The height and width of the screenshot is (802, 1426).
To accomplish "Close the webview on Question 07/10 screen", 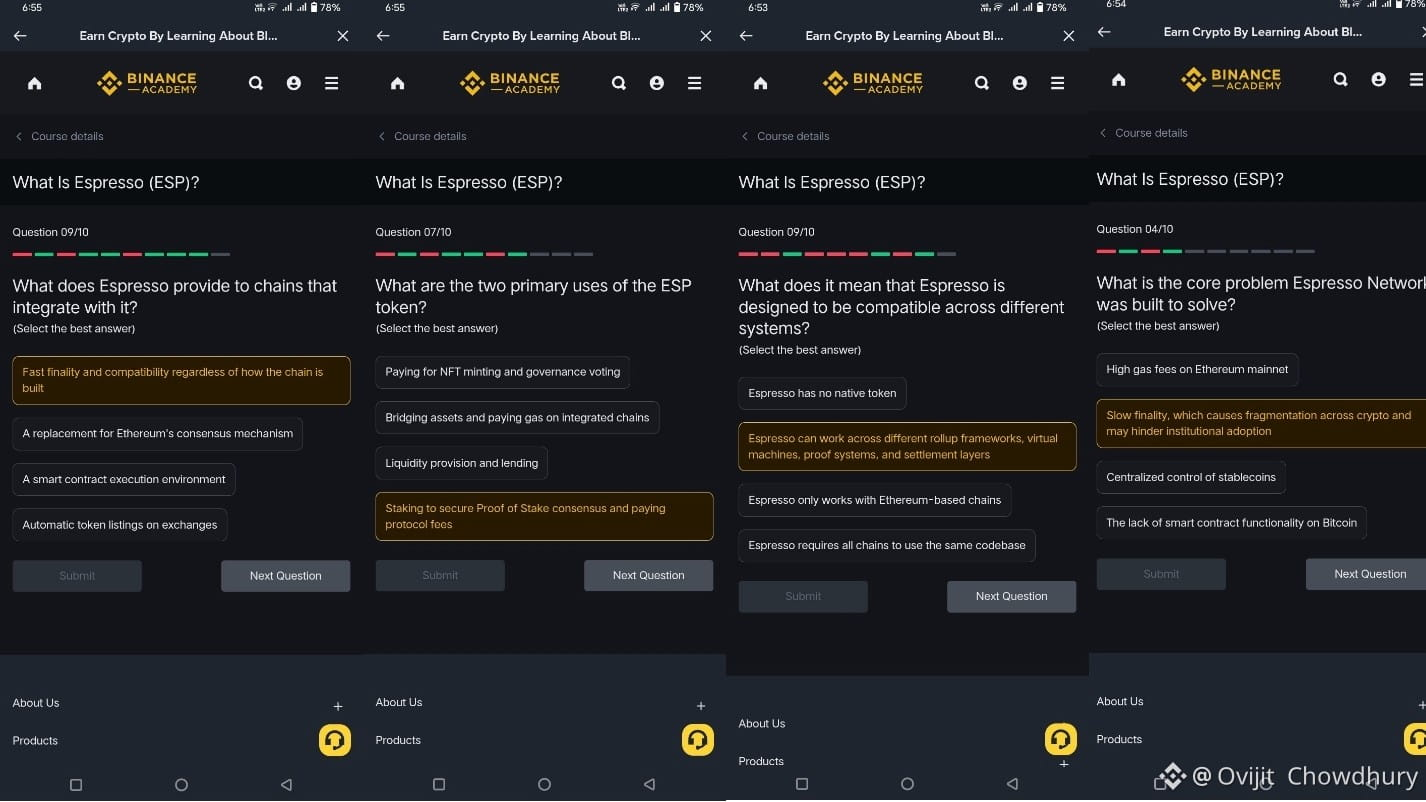I will click(706, 36).
